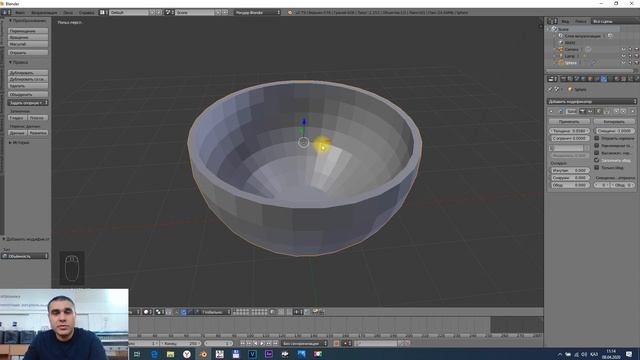The height and width of the screenshot is (360, 640).
Task: Open Задать опорную точку dropdown
Action: click(x=28, y=102)
